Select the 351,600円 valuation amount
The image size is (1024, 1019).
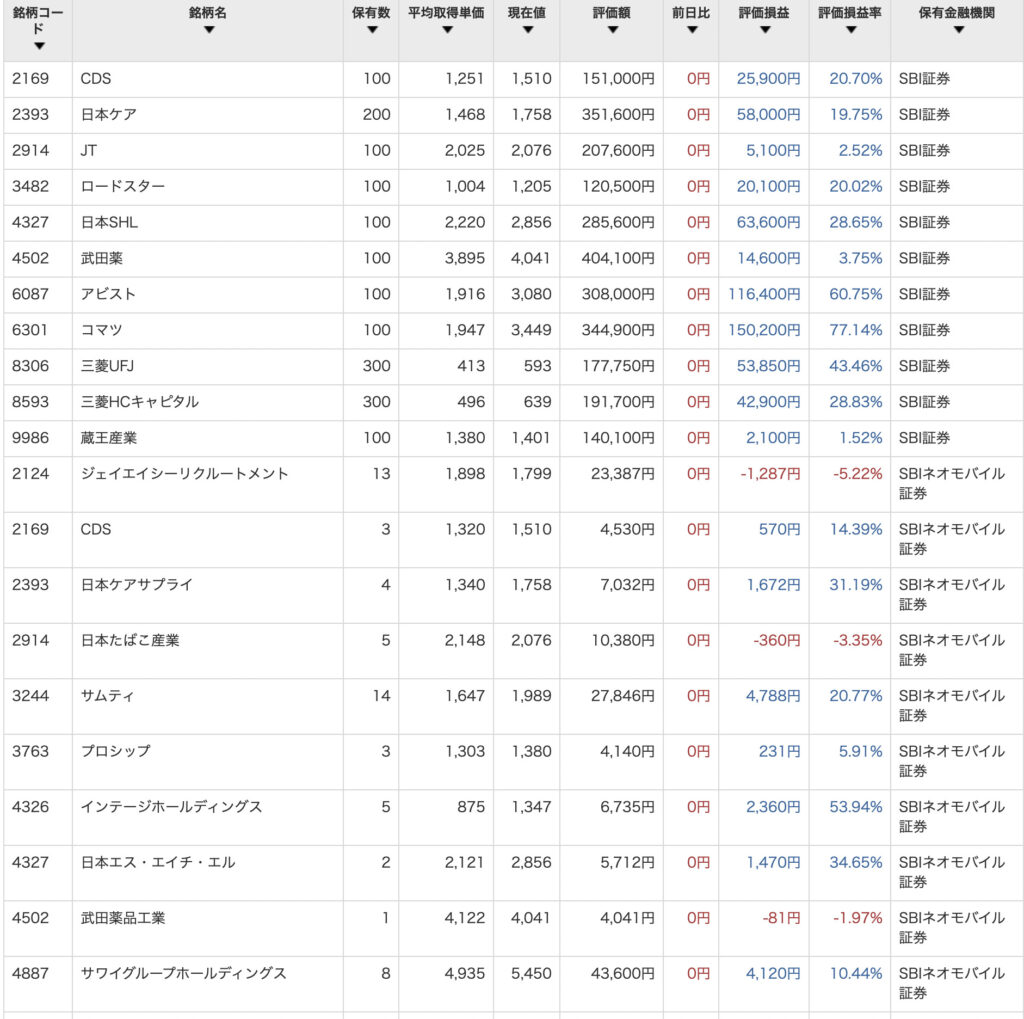[x=618, y=114]
